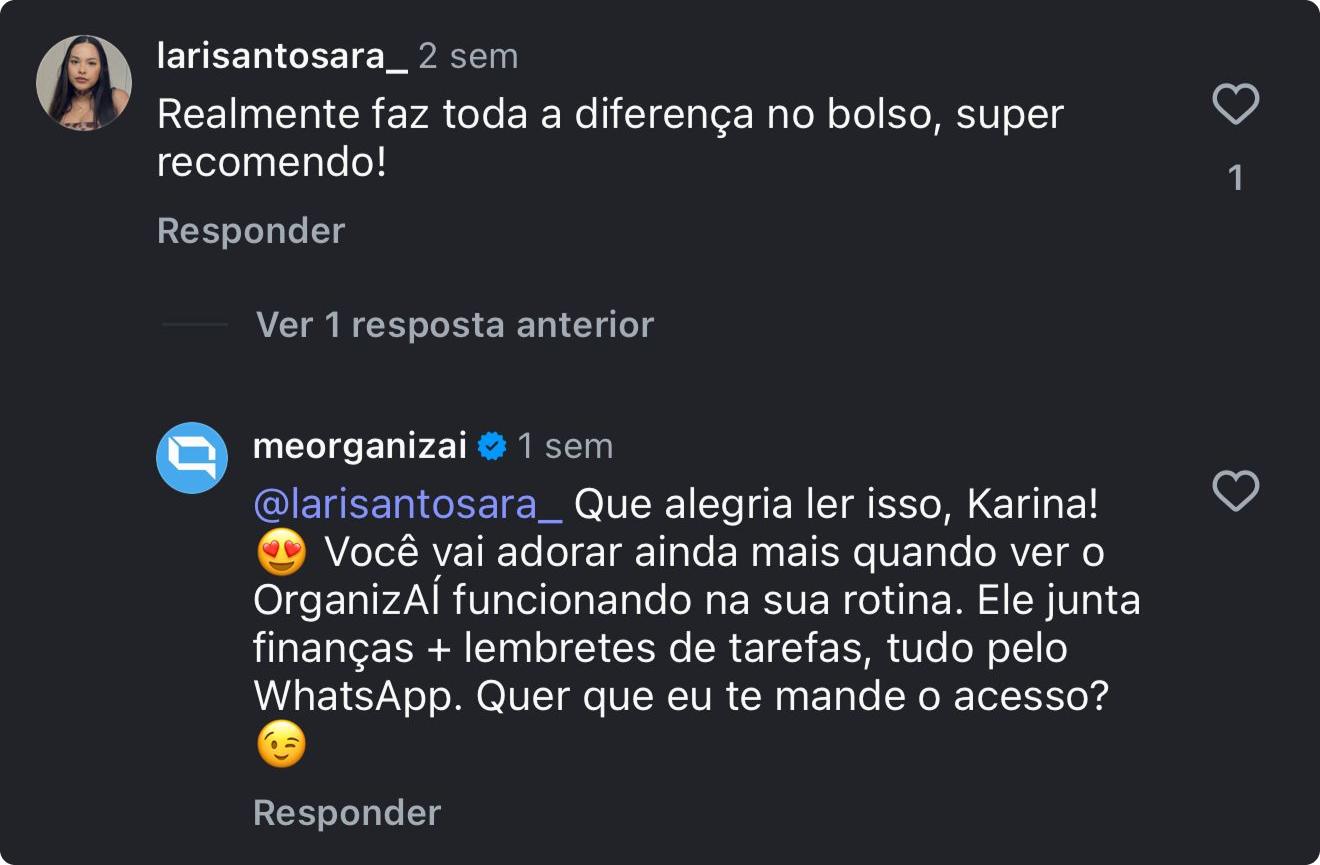Like the larisantosara_ comment with the heart
Image resolution: width=1320 pixels, height=865 pixels.
pyautogui.click(x=1235, y=105)
